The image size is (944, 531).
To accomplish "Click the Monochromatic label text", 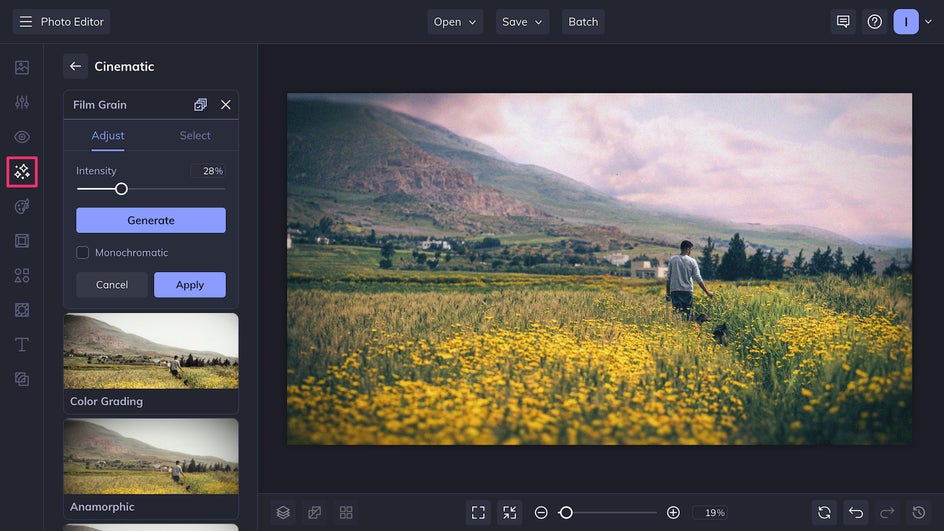I will 131,252.
